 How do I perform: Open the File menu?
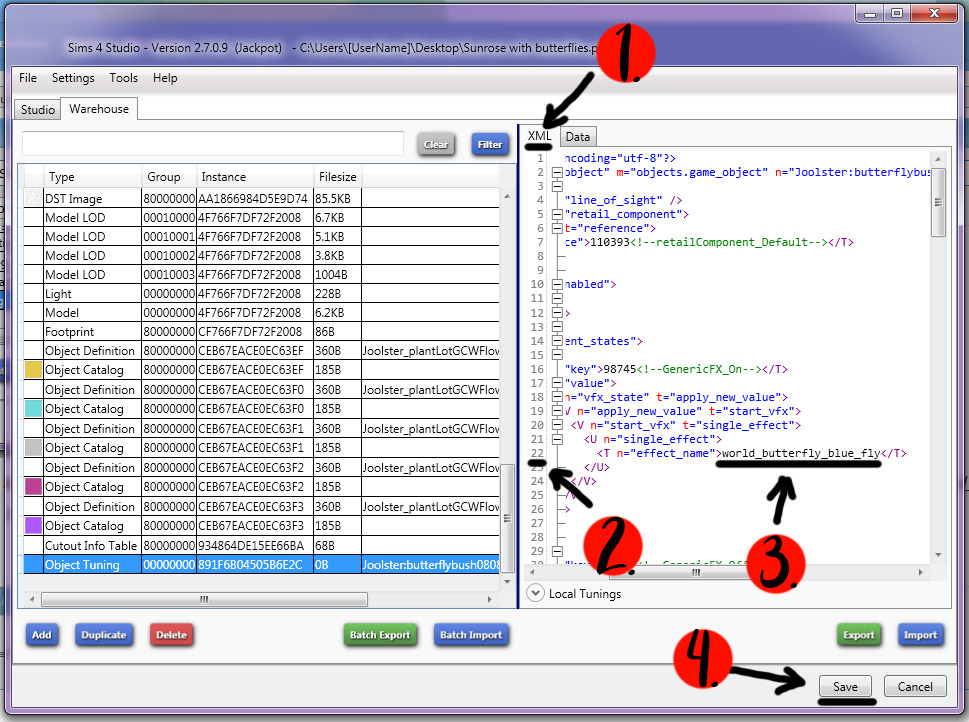point(28,78)
